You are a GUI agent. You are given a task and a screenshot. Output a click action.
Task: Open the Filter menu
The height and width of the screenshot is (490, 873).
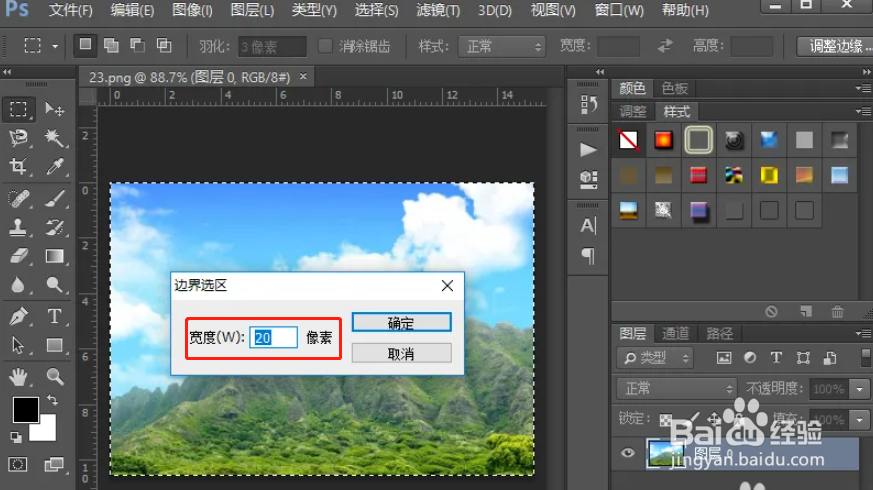pos(438,10)
